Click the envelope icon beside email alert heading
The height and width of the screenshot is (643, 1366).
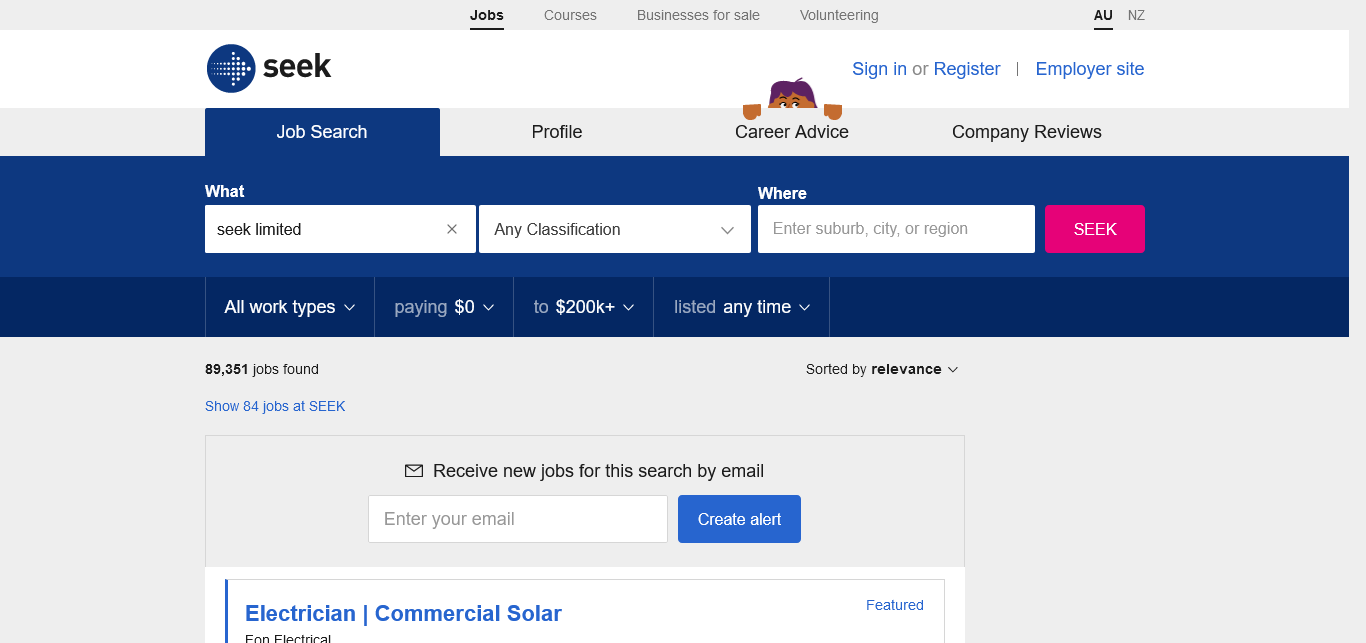tap(413, 471)
